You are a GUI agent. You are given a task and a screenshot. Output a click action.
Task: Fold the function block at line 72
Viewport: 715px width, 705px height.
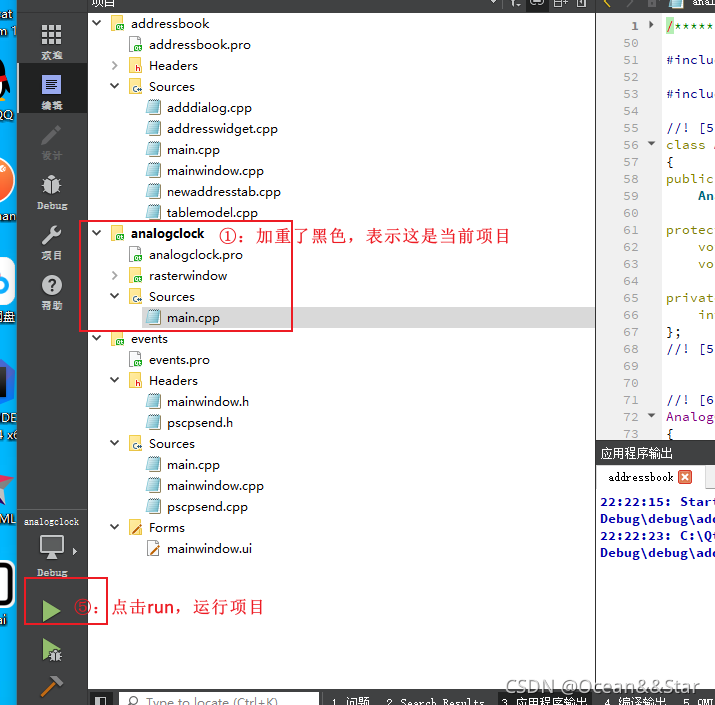coord(652,416)
